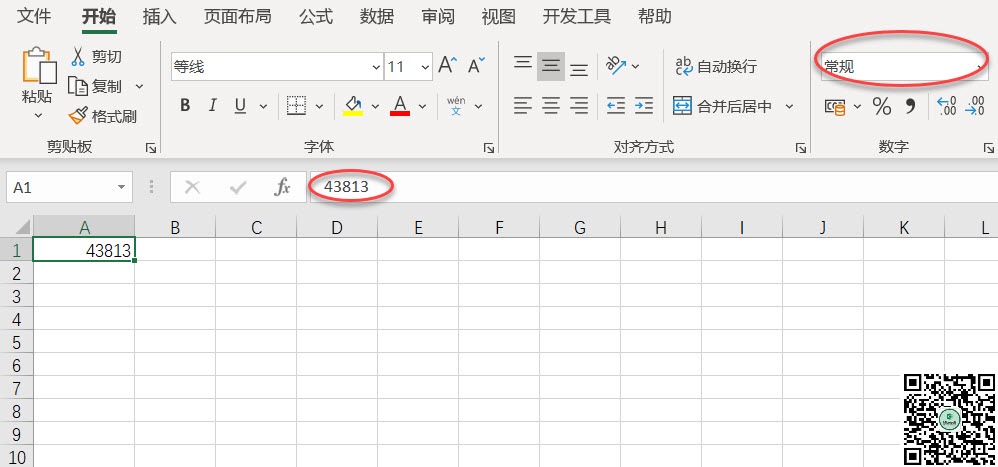998x467 pixels.
Task: Apply yellow fill color bucket
Action: pyautogui.click(x=353, y=106)
